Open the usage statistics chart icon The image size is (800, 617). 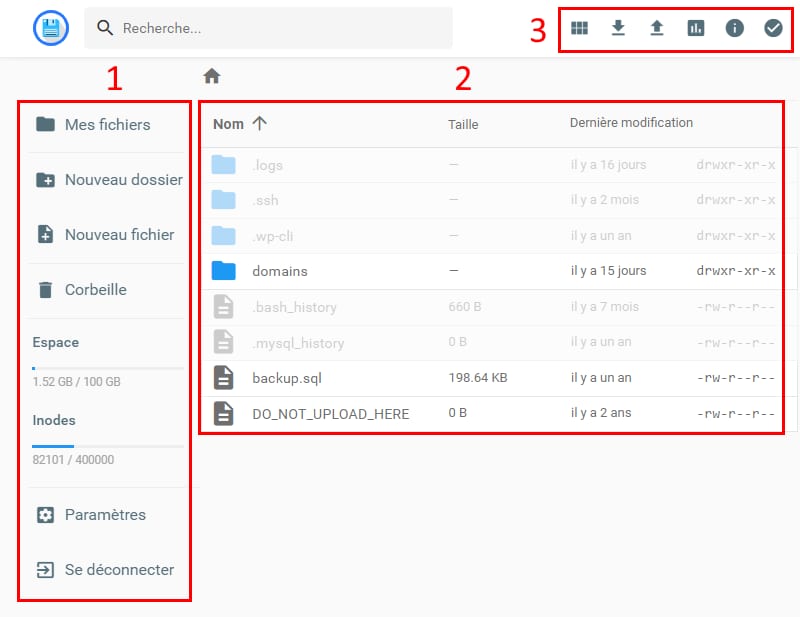pos(696,28)
